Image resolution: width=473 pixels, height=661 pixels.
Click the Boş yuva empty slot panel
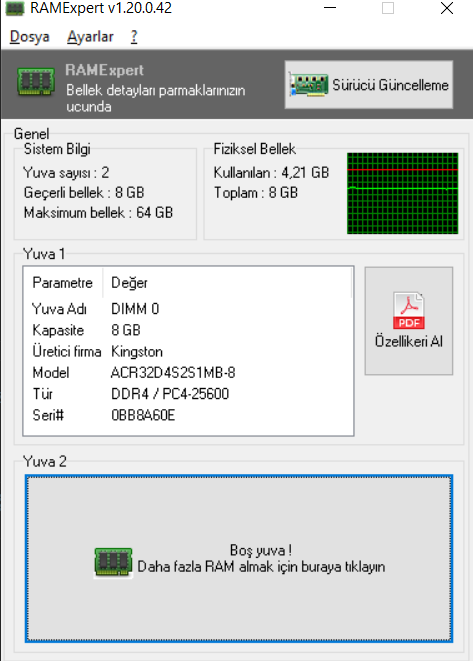click(x=239, y=559)
